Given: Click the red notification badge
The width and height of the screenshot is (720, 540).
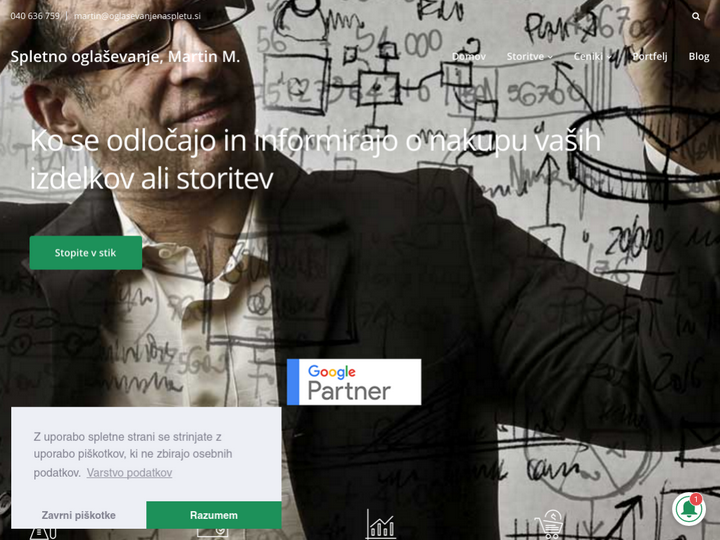Looking at the screenshot, I should tap(696, 499).
